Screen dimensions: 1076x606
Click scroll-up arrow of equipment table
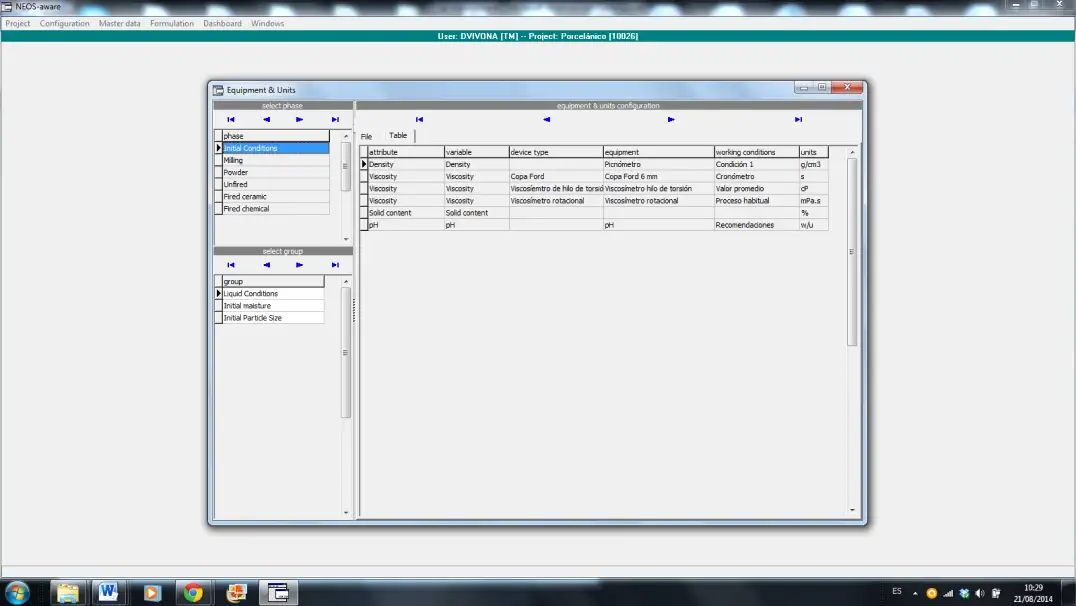[x=852, y=152]
